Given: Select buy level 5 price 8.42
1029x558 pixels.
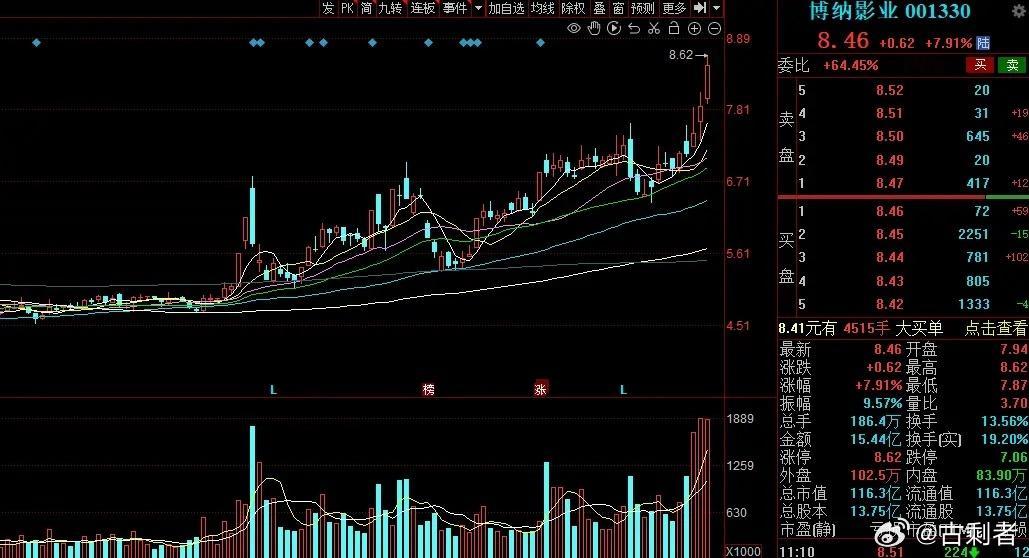Looking at the screenshot, I should 890,304.
